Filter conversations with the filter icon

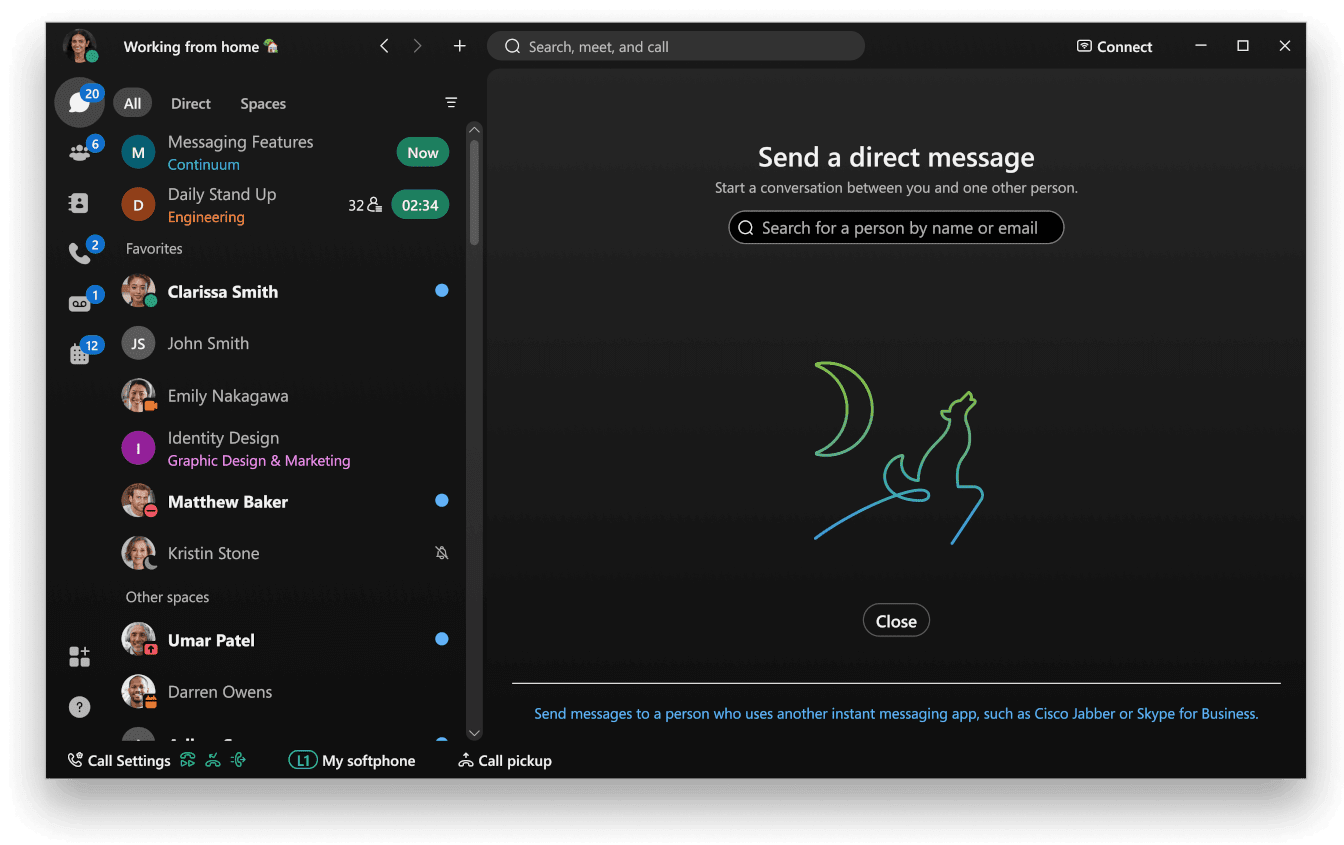click(x=450, y=102)
